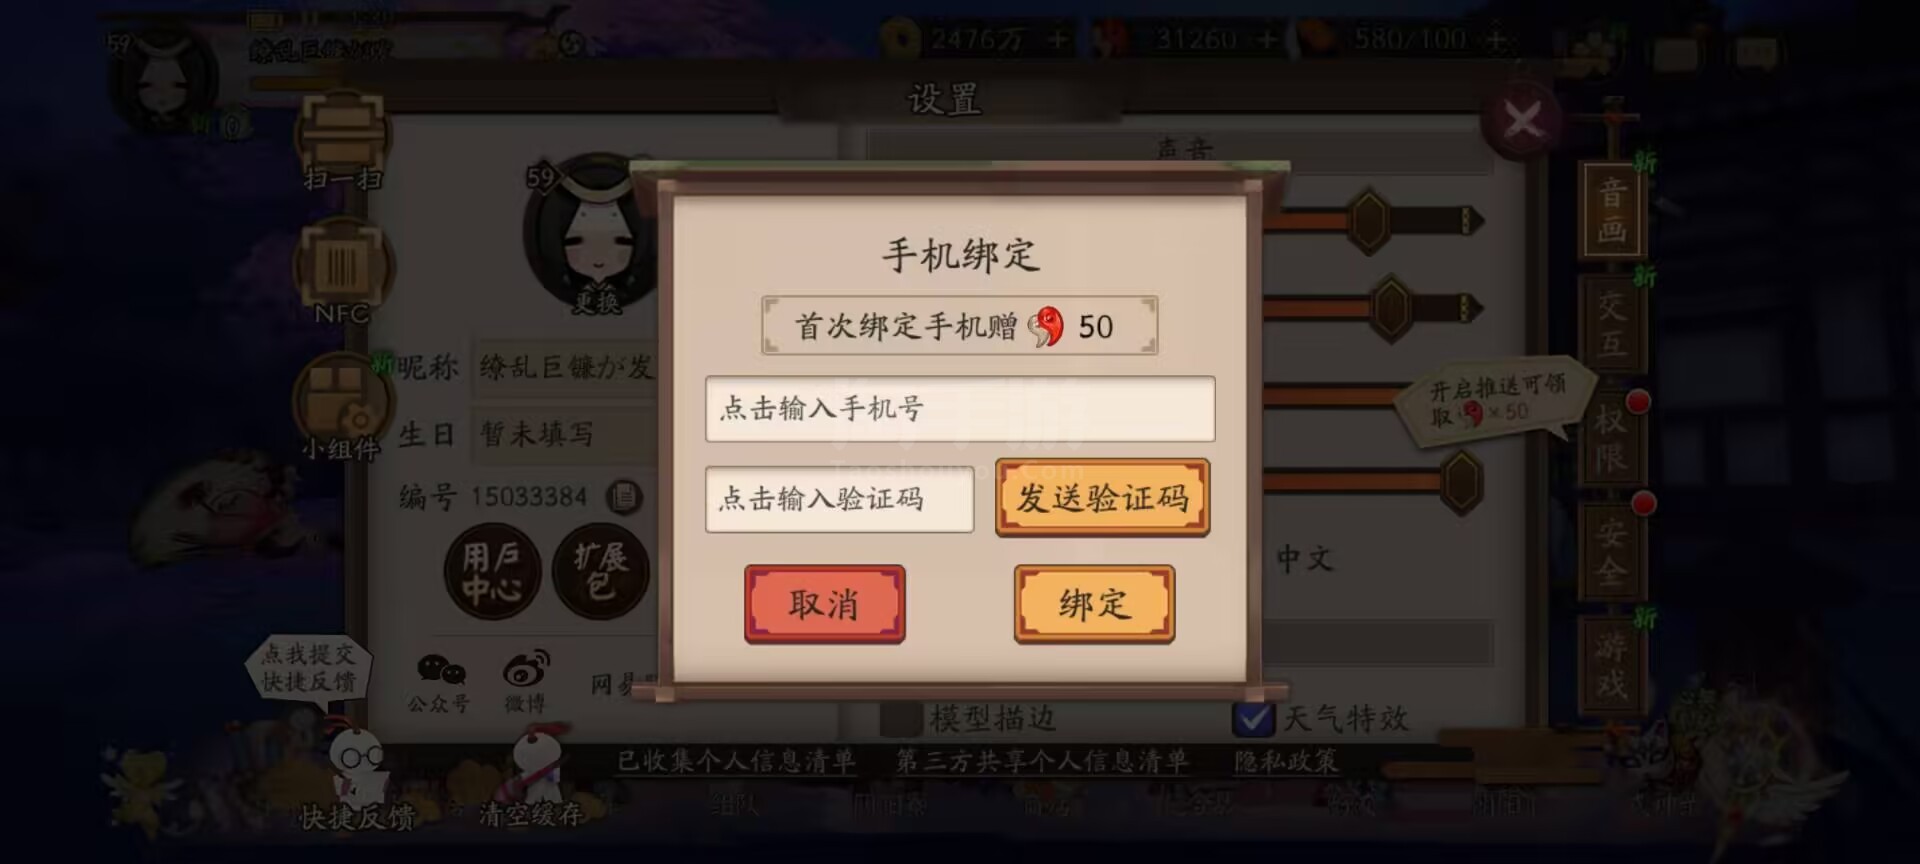Click 发送验证码 button
Screen dimensions: 1920x864
coord(1103,497)
